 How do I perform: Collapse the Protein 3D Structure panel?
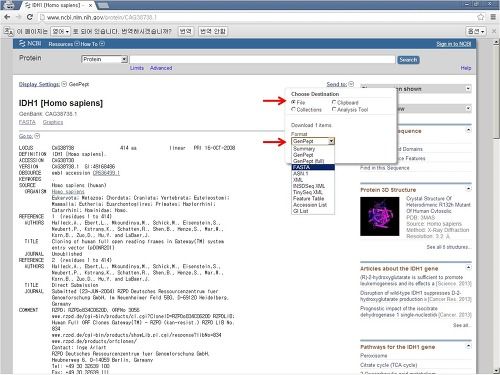(468, 189)
